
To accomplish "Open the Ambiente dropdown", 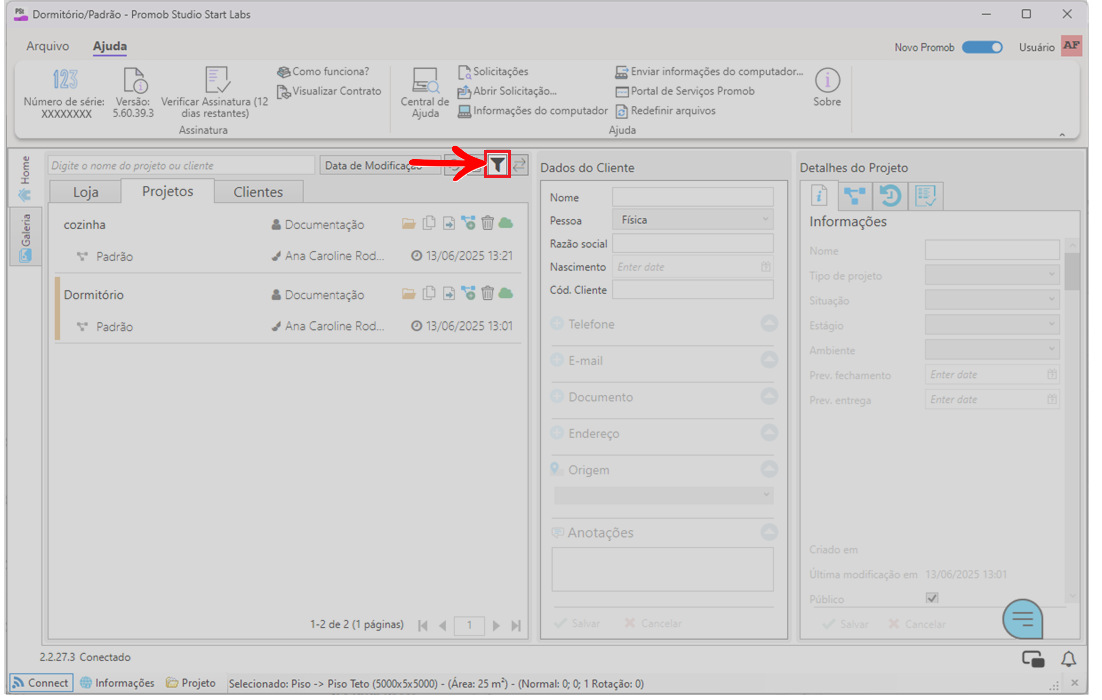I will (992, 349).
